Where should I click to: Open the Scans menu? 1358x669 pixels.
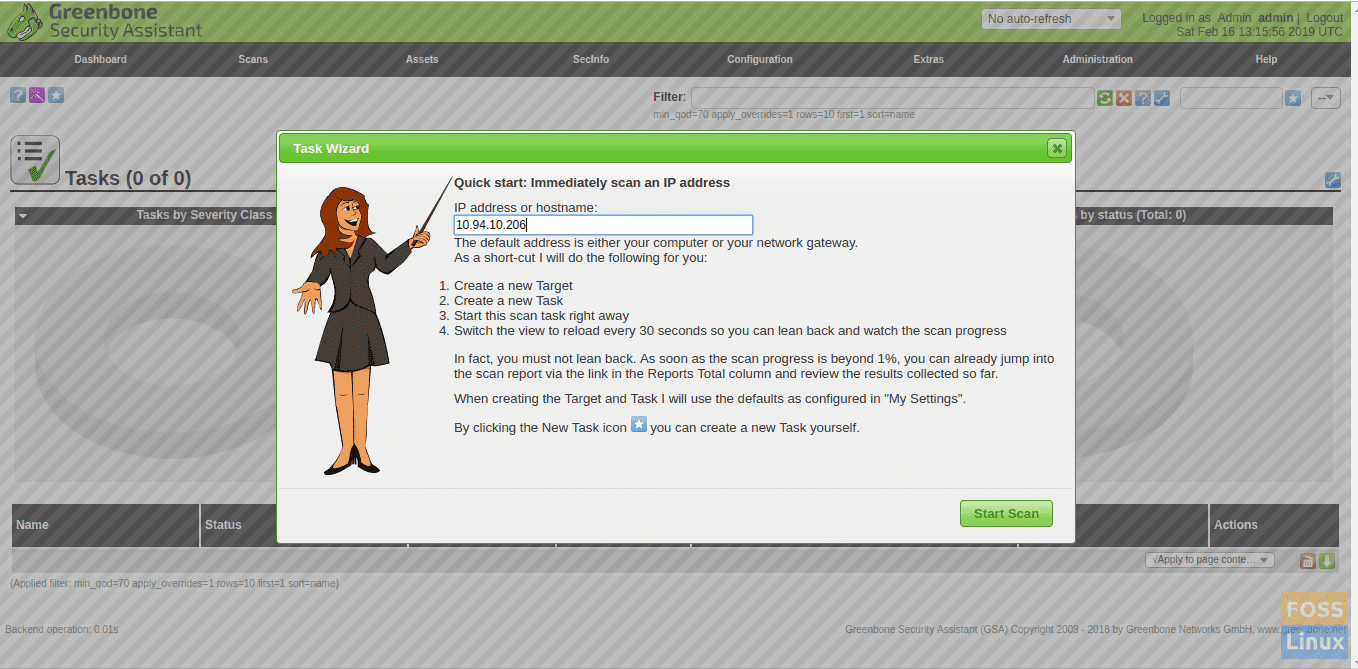tap(253, 59)
